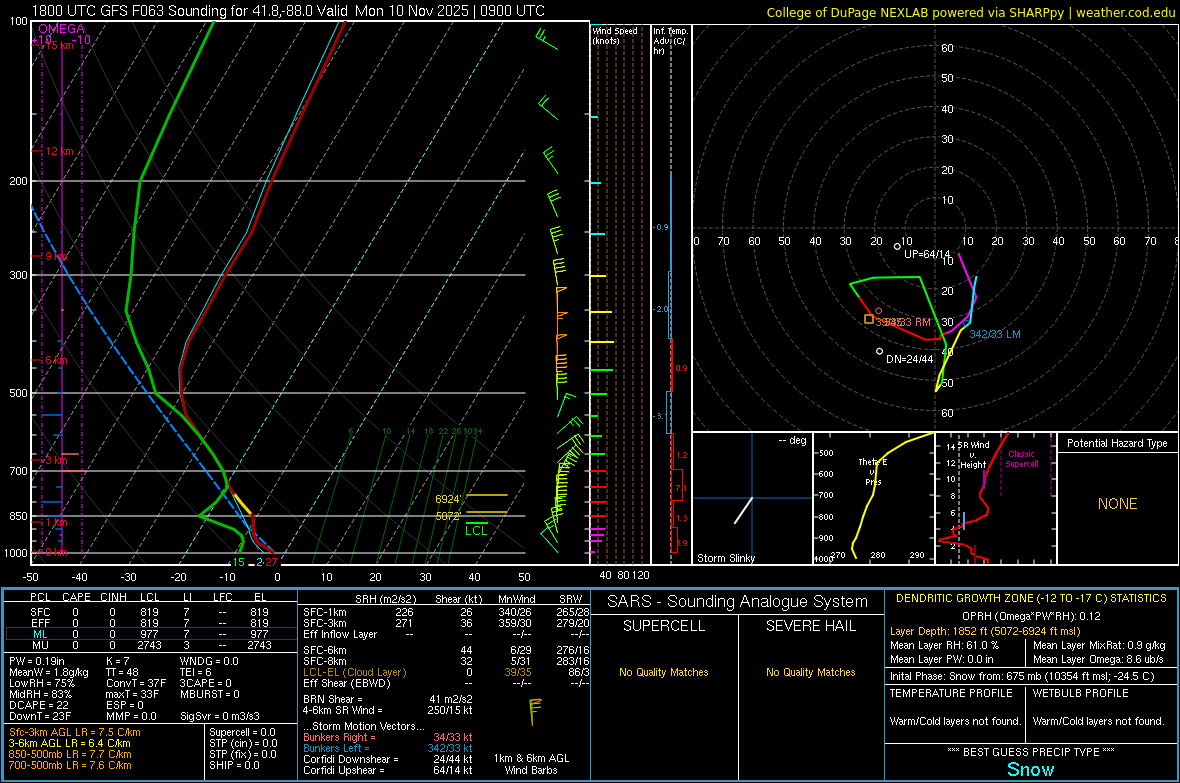Click the WNDG = 0.0 value
Image resolution: width=1180 pixels, height=783 pixels.
(208, 661)
